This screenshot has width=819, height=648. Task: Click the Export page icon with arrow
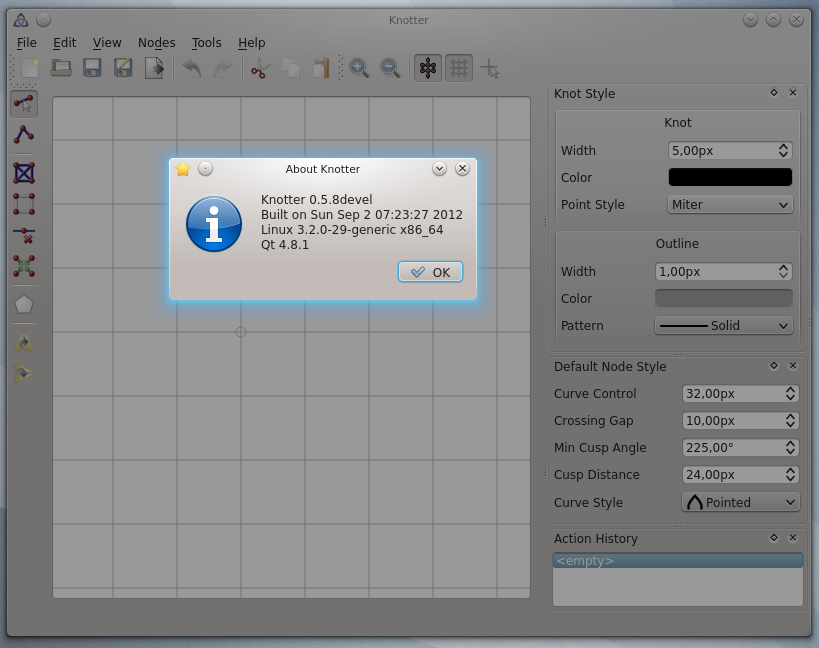[x=154, y=68]
